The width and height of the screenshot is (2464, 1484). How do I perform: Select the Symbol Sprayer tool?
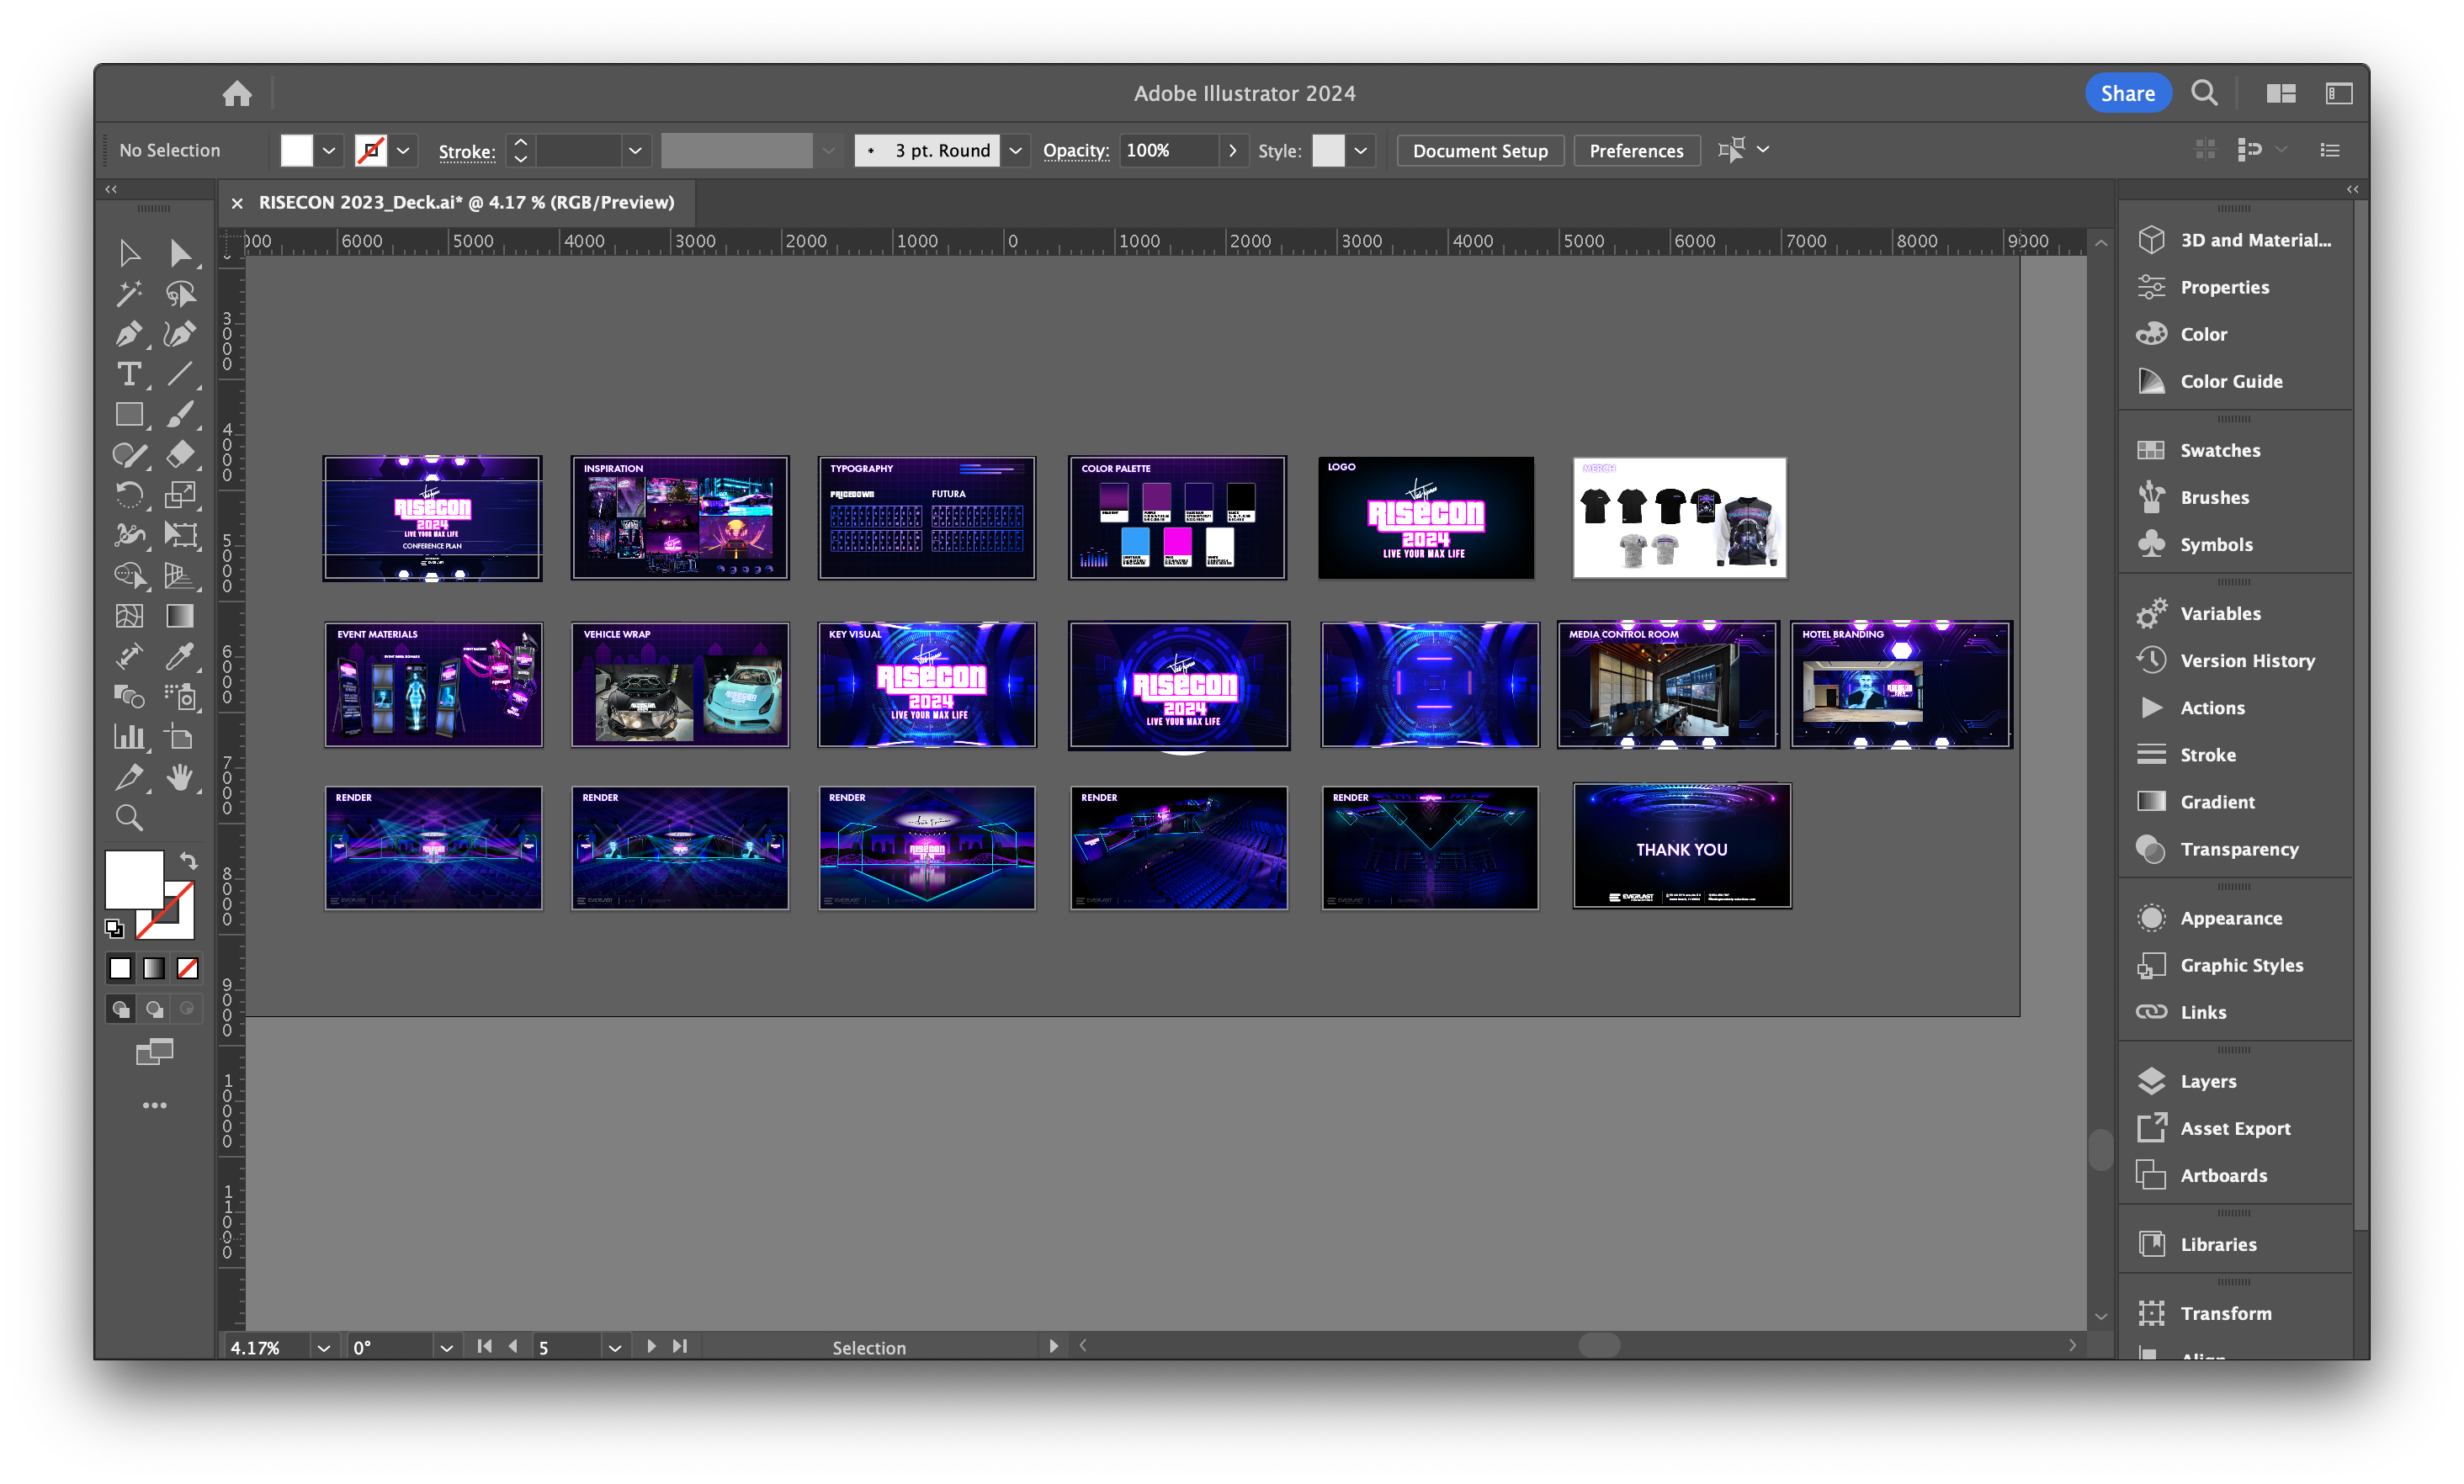coord(180,697)
